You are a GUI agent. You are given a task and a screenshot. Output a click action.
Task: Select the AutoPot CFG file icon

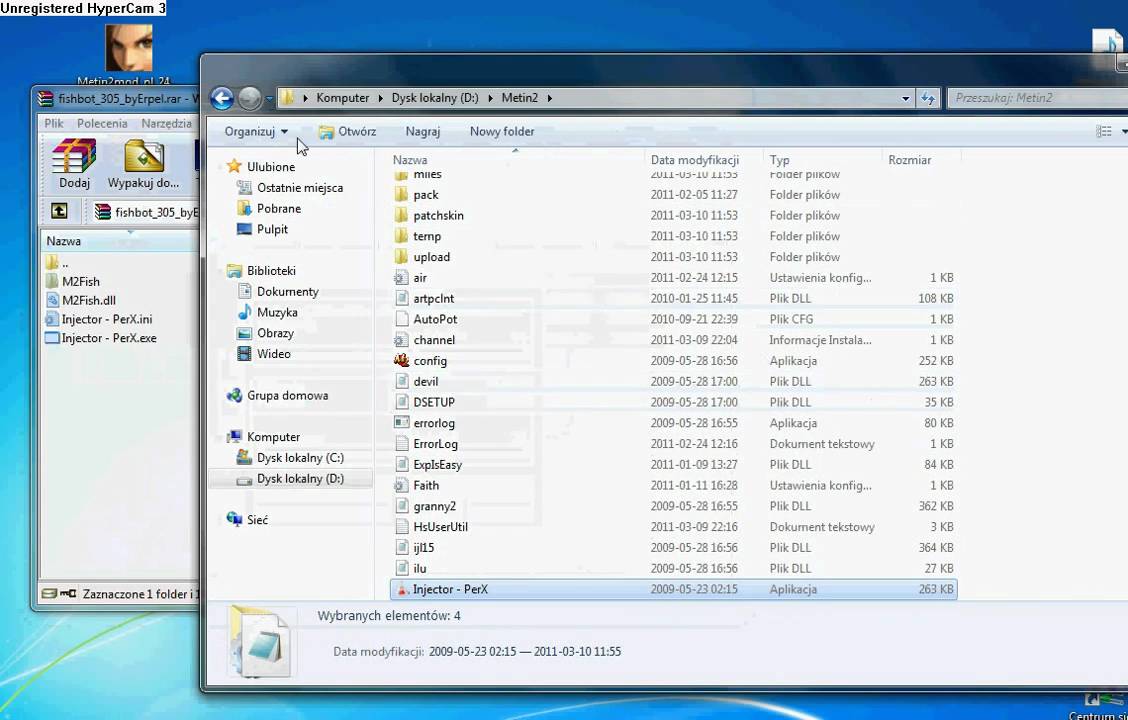click(x=401, y=319)
